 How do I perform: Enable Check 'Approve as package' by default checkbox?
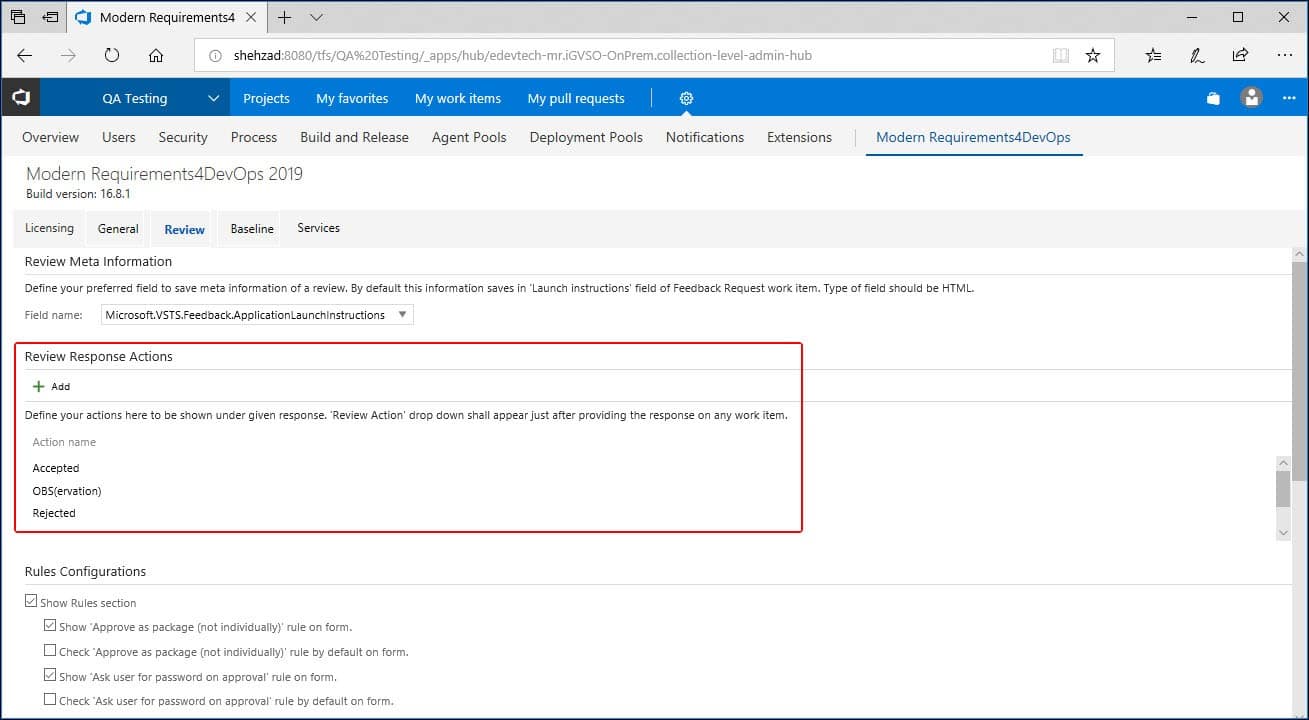pyautogui.click(x=50, y=651)
